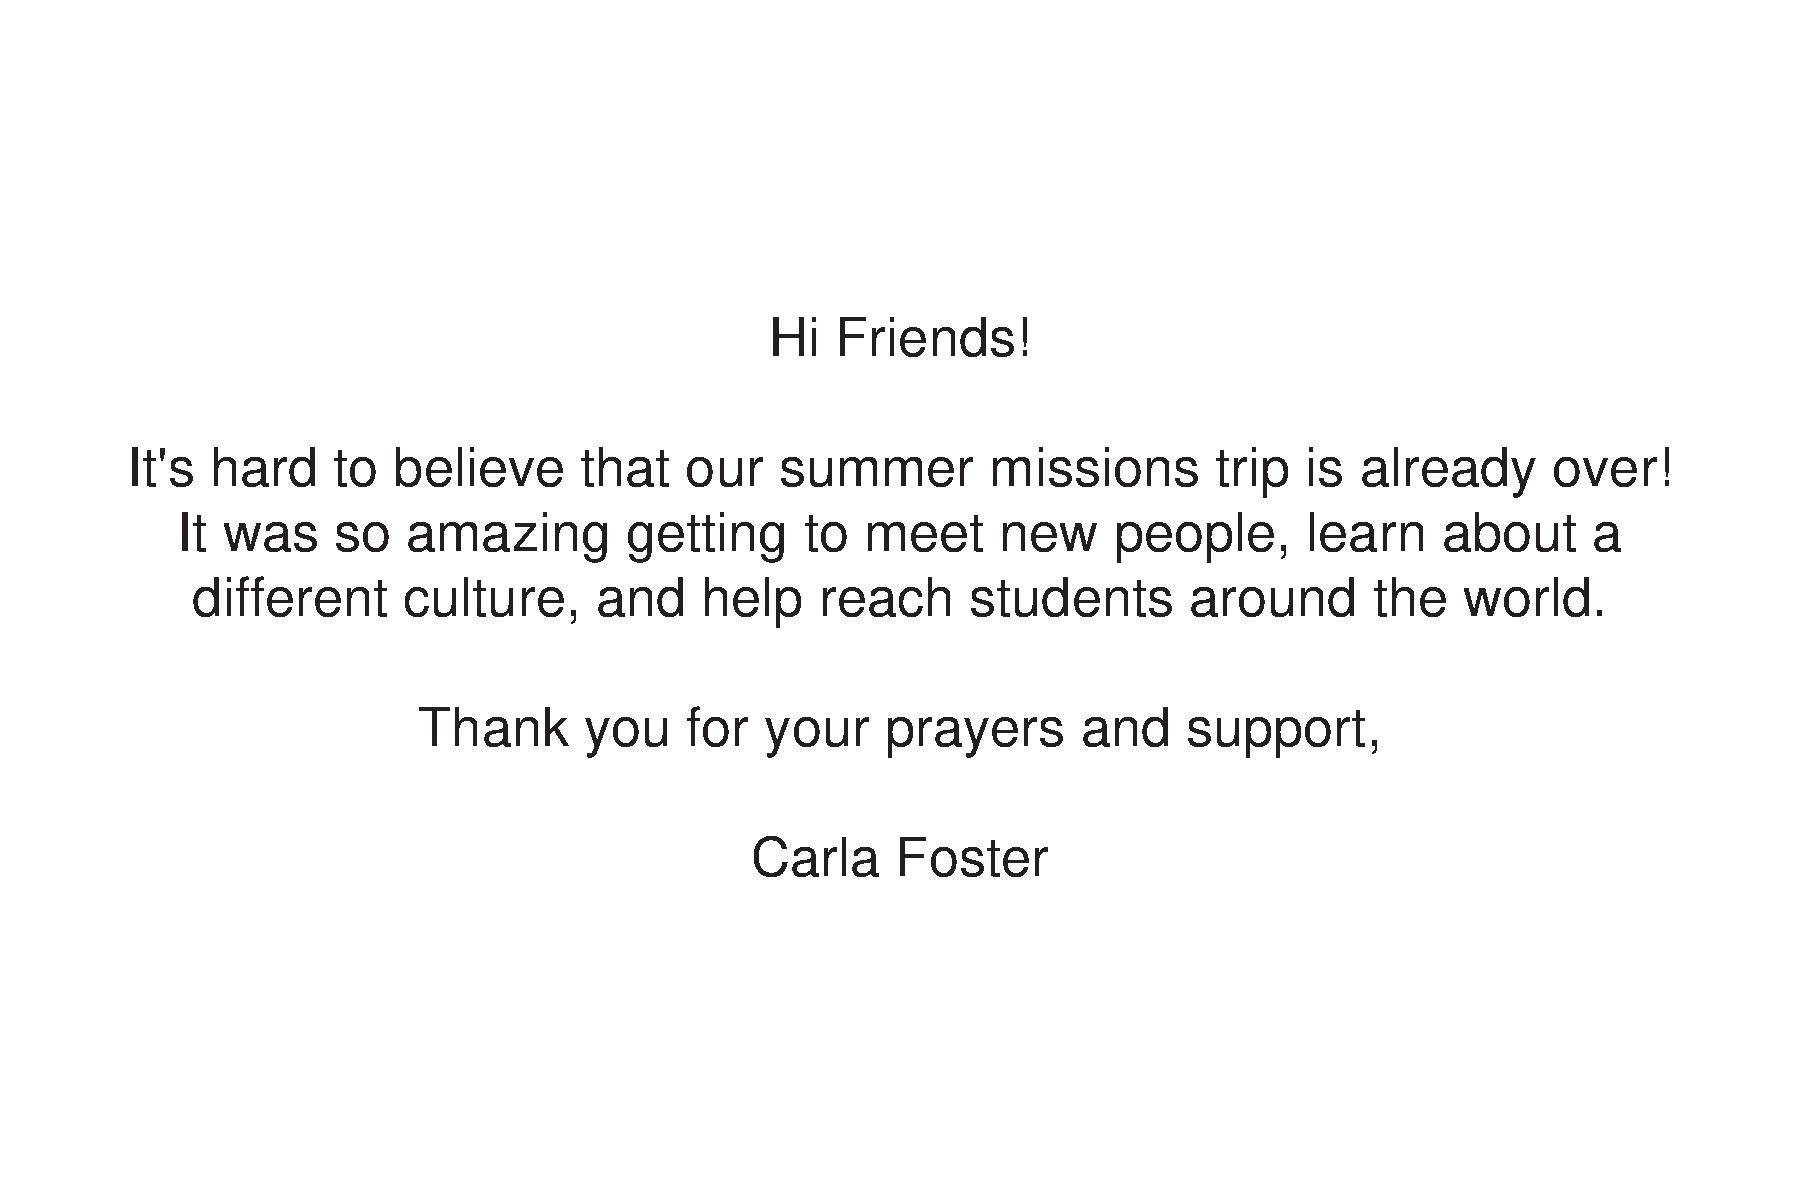
Task: Click the word 'prayers' in the closing
Action: [x=974, y=730]
